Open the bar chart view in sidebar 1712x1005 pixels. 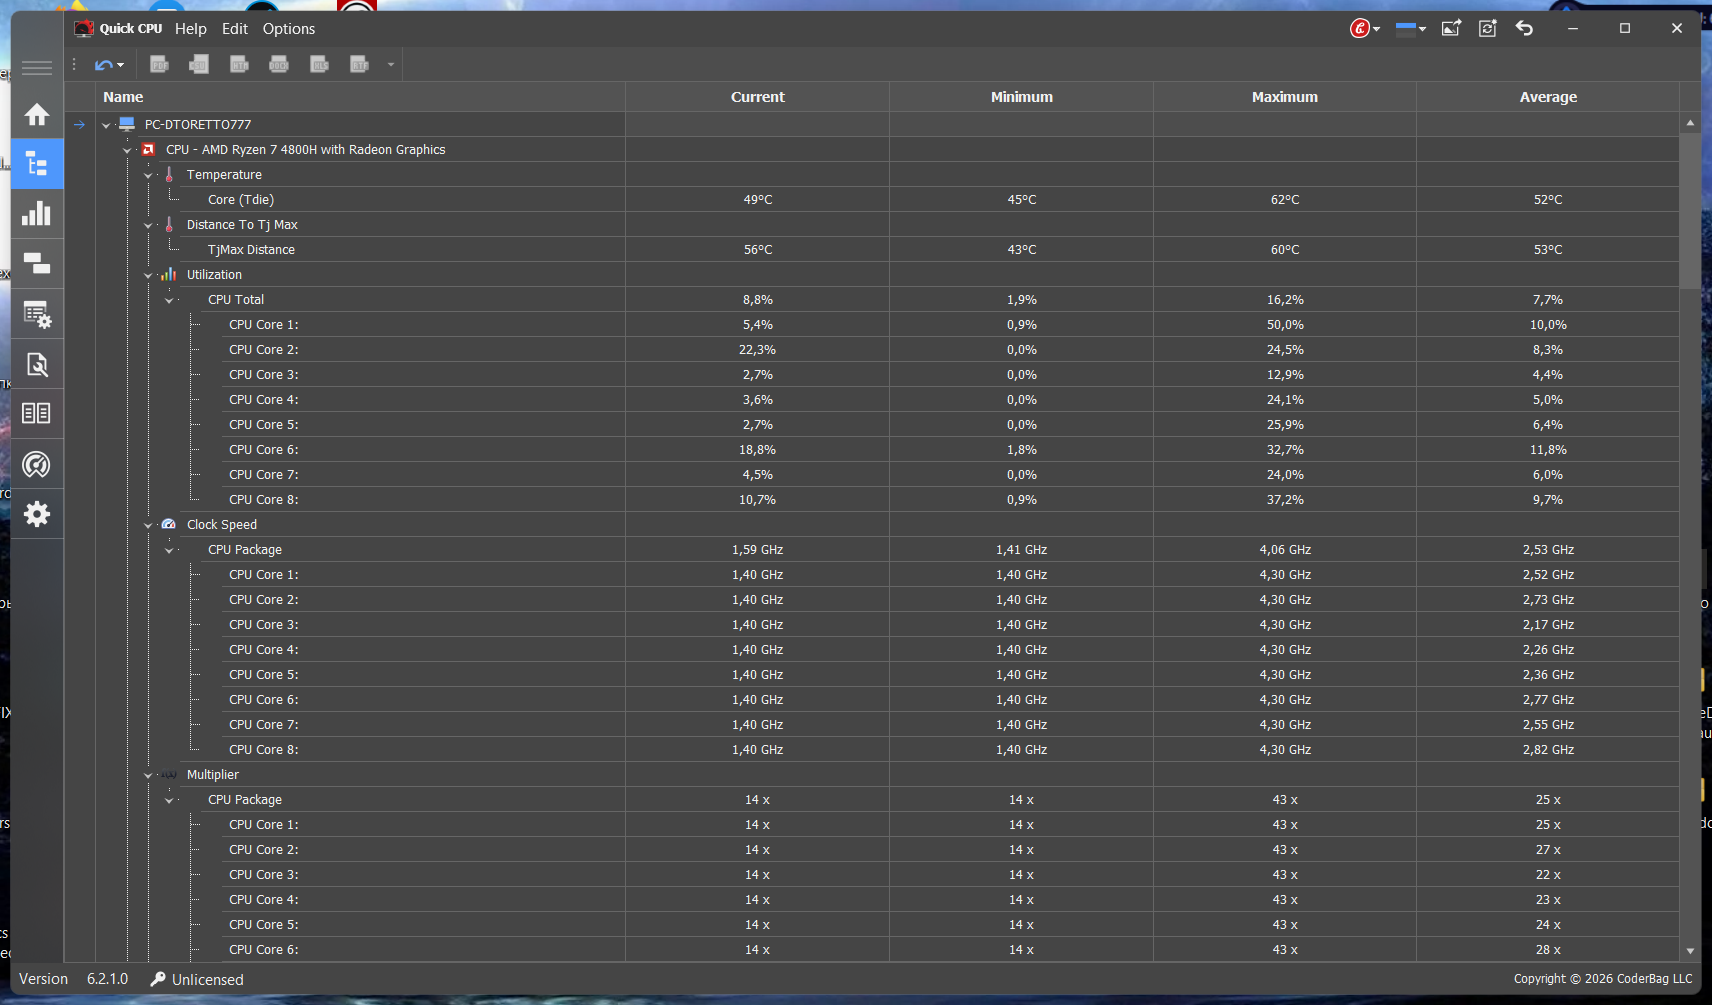[37, 214]
